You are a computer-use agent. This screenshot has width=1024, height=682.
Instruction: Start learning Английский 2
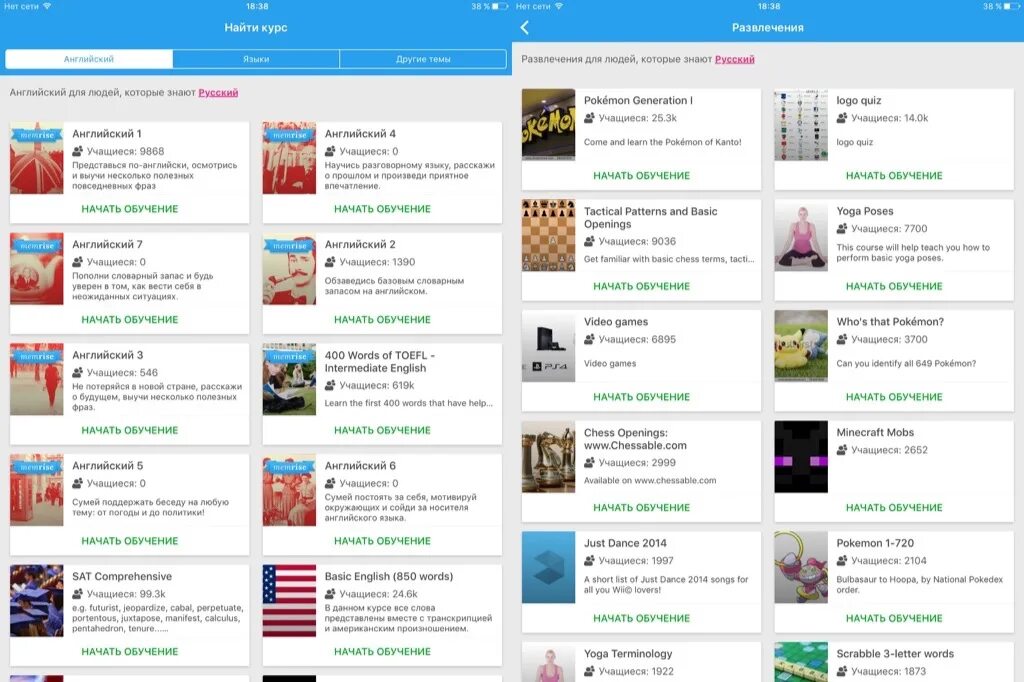click(x=382, y=319)
